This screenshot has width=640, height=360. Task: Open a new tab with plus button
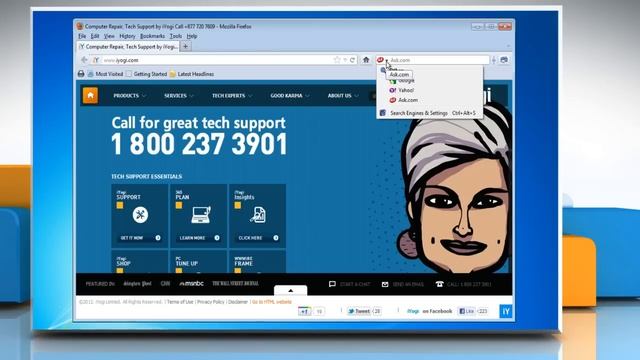[185, 47]
